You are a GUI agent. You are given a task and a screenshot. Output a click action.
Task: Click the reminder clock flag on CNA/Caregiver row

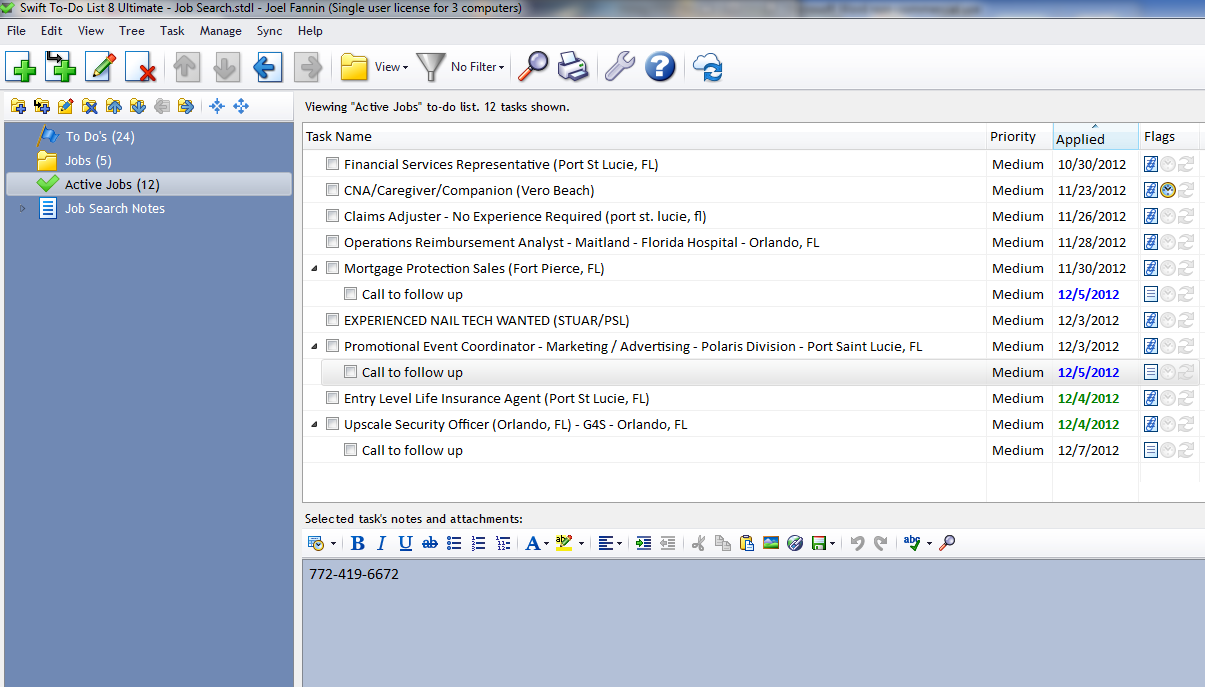[1168, 190]
